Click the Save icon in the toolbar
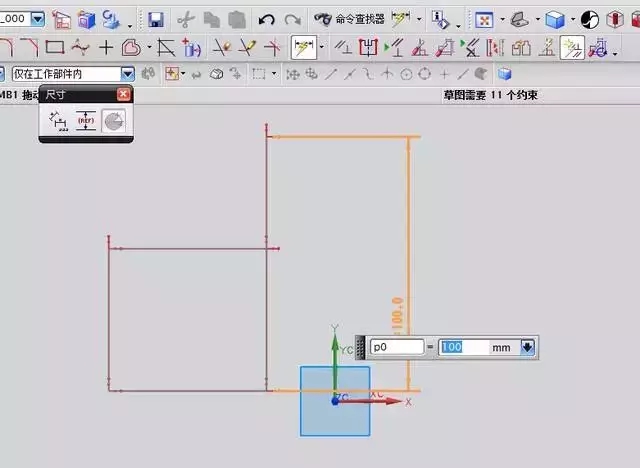 [155, 19]
